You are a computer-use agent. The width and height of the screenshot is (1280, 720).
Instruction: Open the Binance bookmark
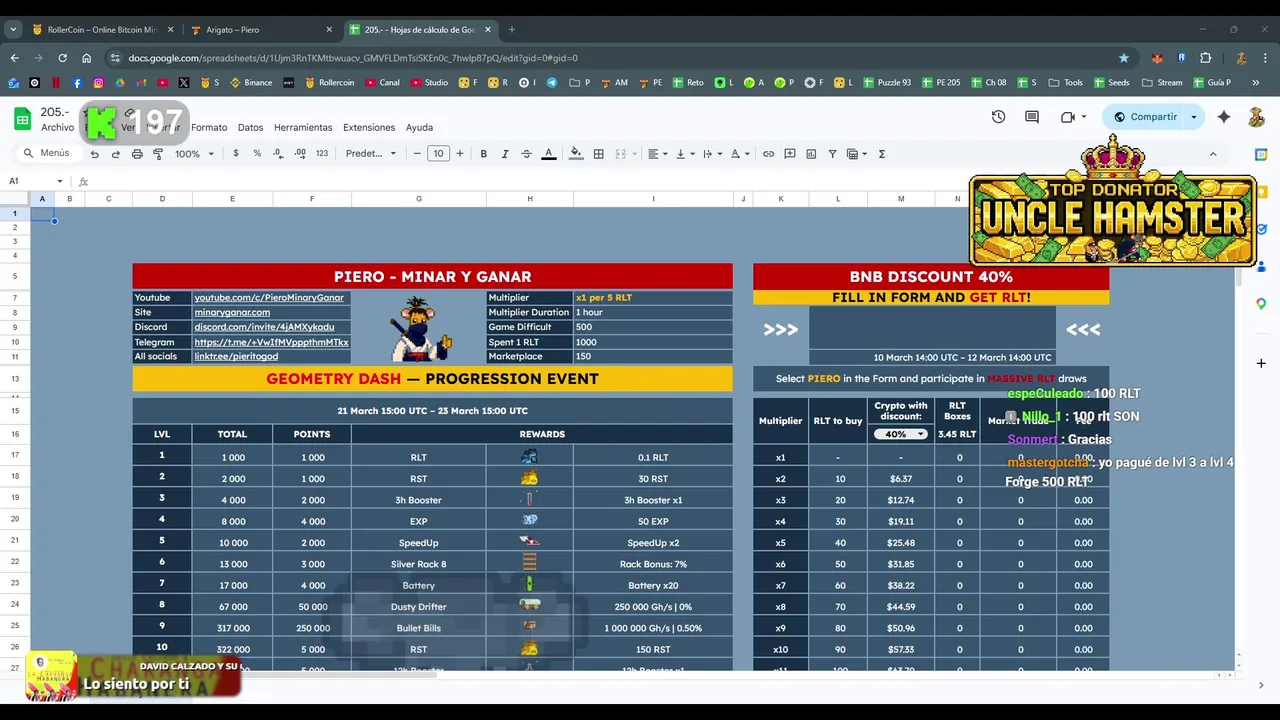pyautogui.click(x=251, y=83)
